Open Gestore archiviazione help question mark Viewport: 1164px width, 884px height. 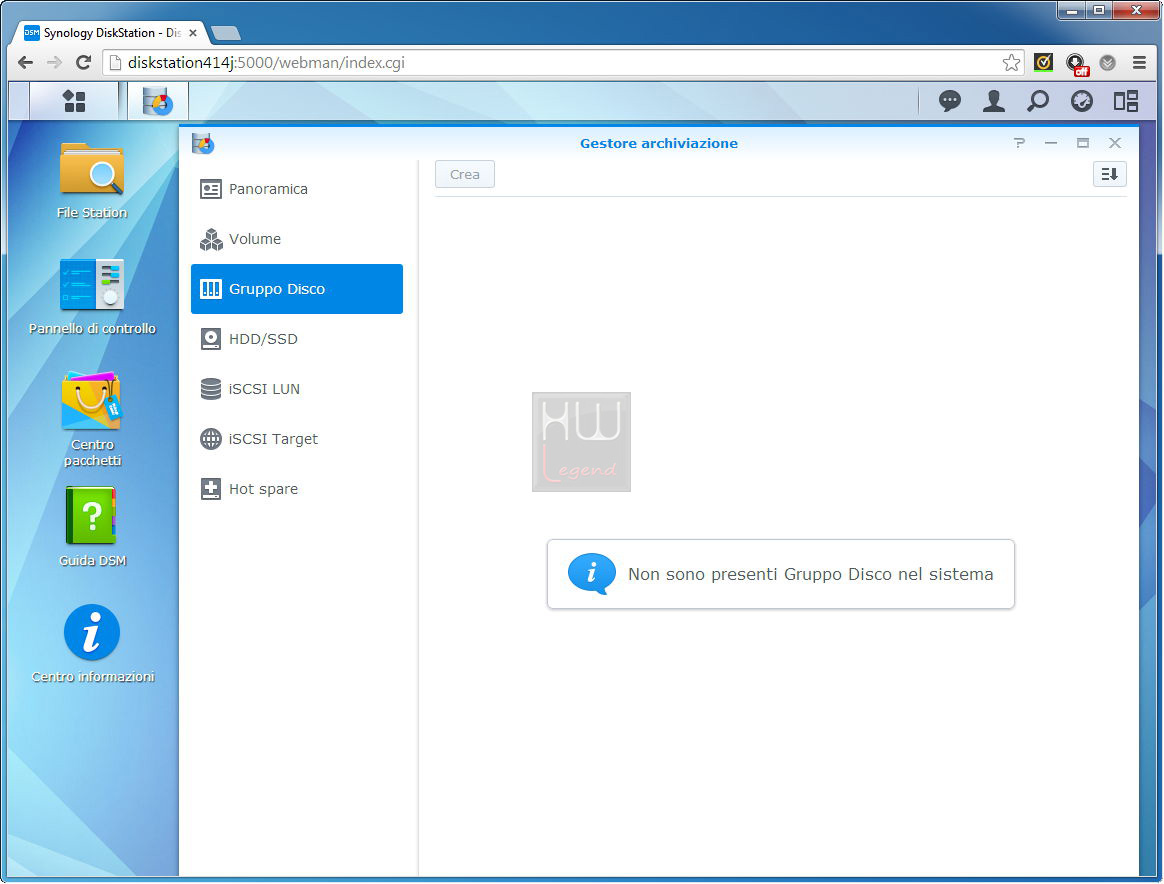[x=1019, y=143]
